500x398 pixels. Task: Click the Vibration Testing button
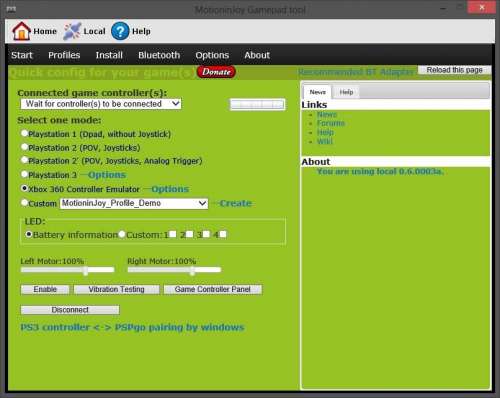tap(117, 289)
